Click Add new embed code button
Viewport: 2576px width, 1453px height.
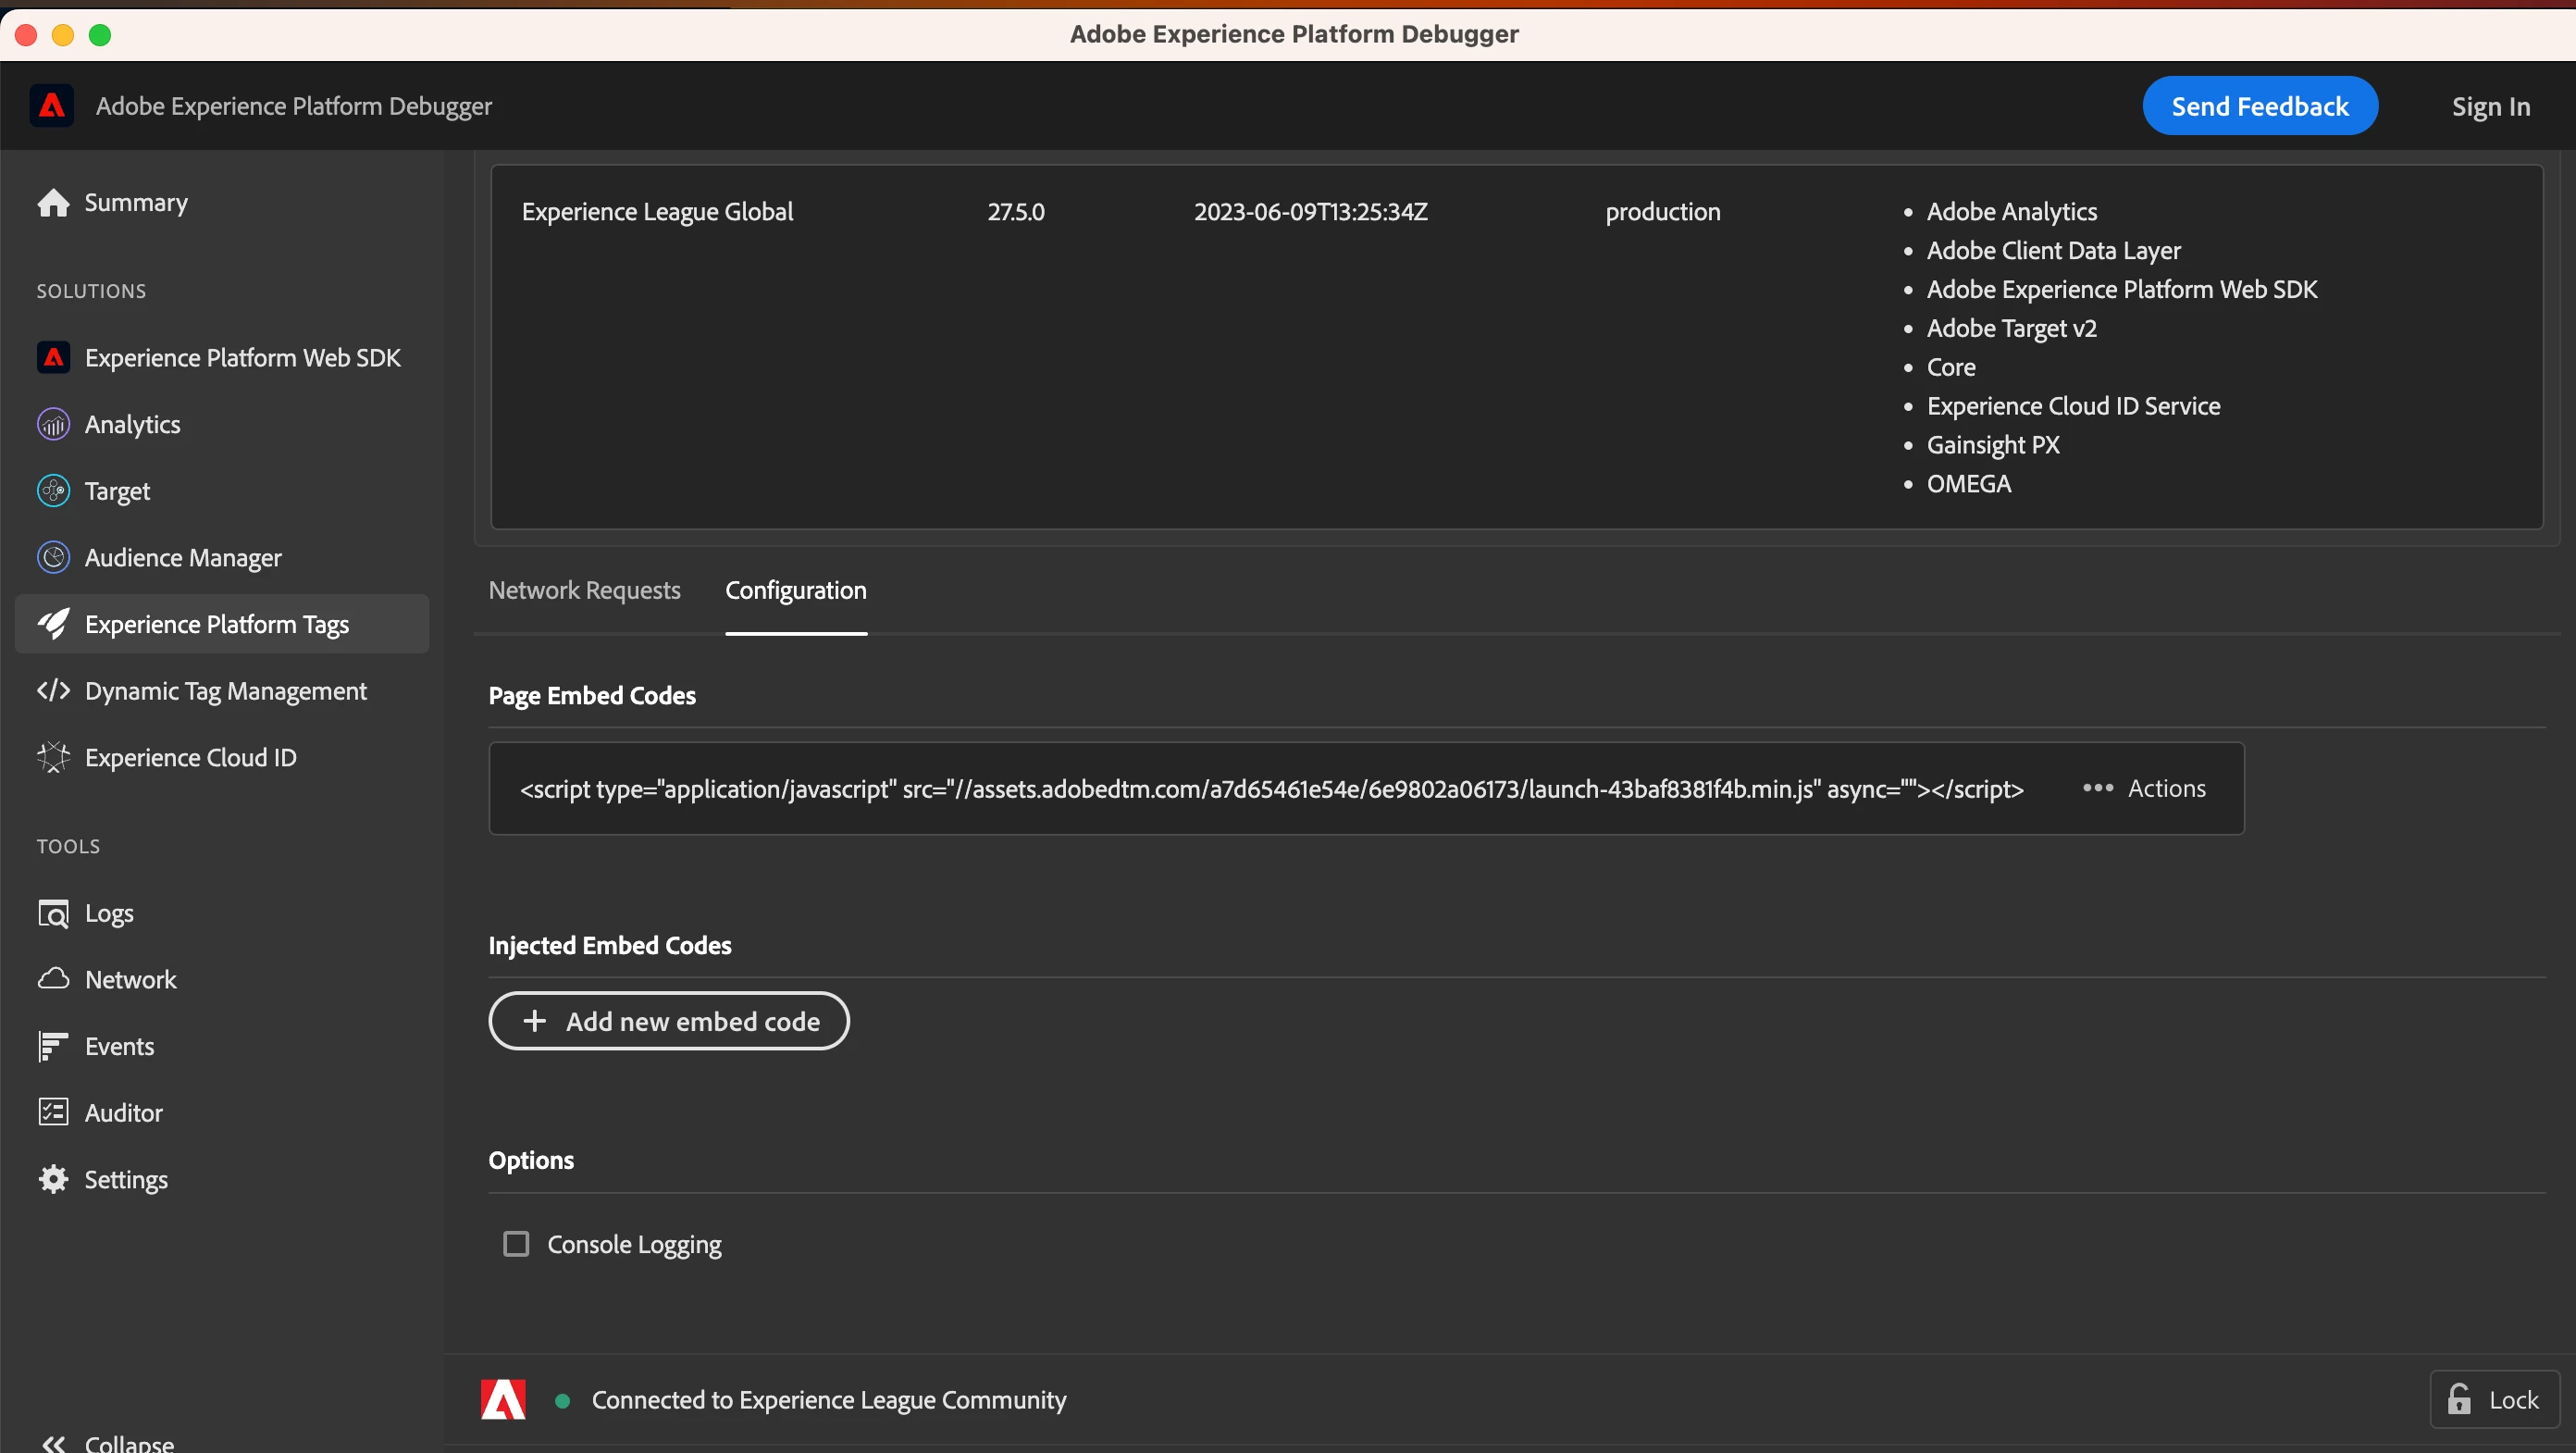(668, 1022)
